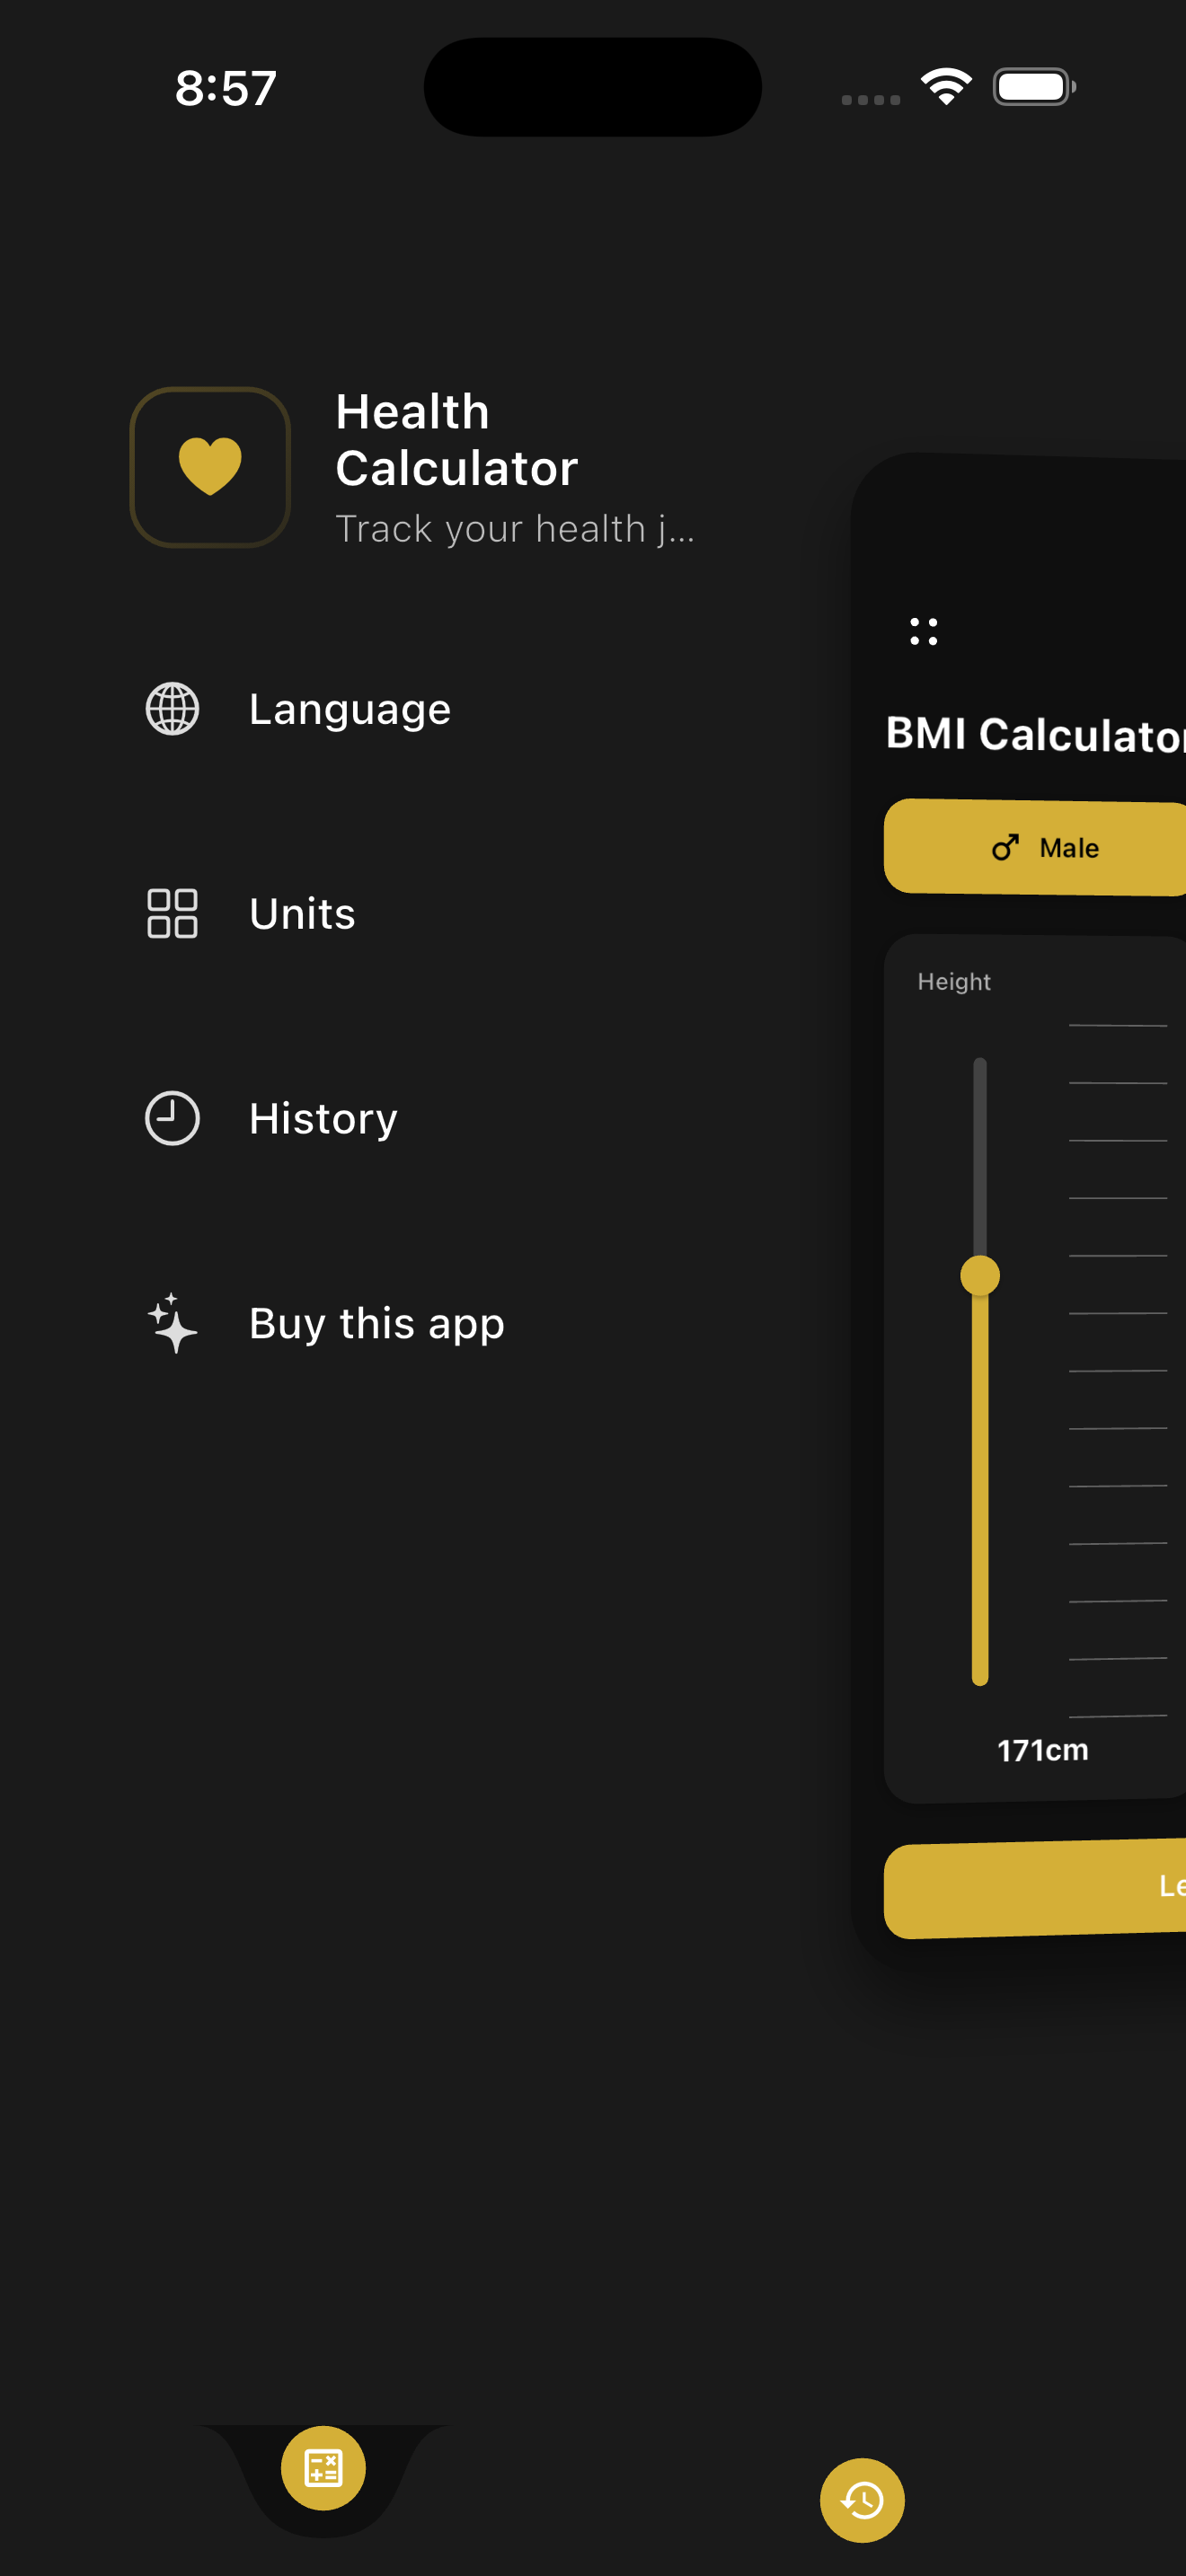This screenshot has width=1186, height=2576.
Task: Open the History menu entry
Action: point(323,1118)
